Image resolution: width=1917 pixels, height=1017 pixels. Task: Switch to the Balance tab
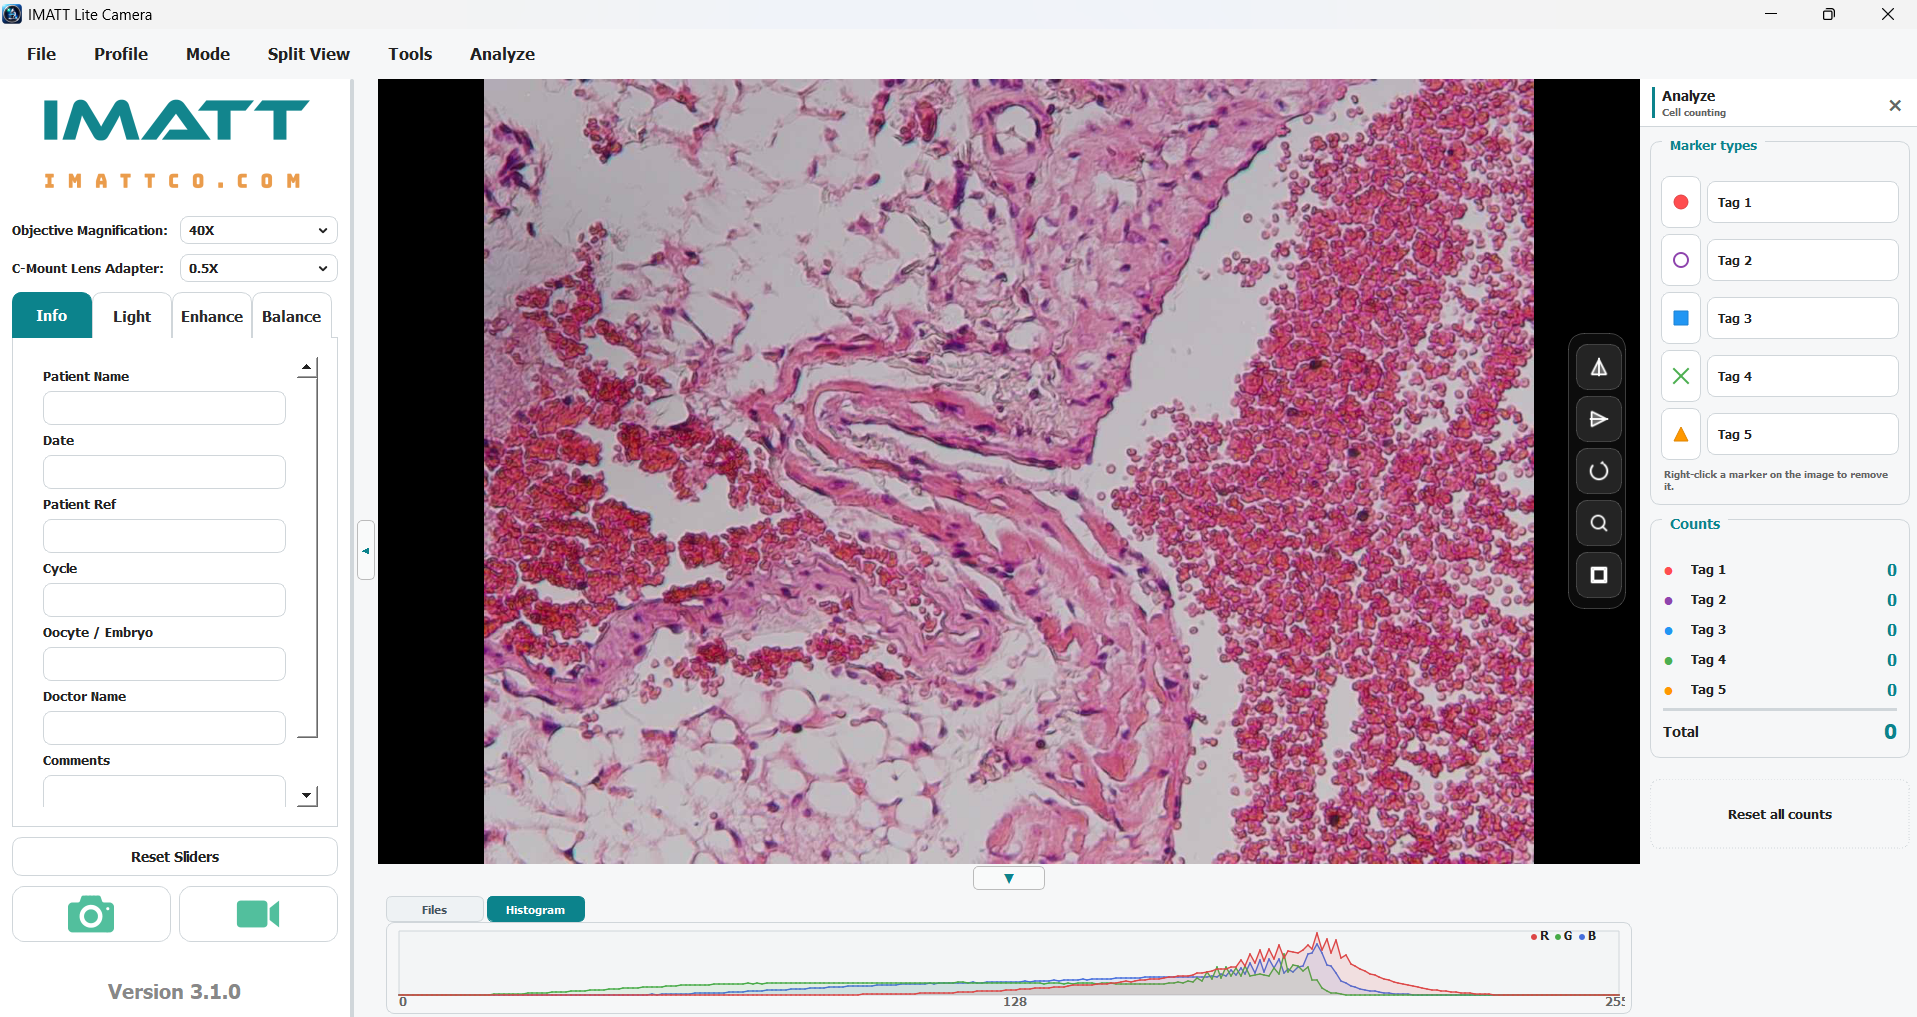(x=291, y=316)
